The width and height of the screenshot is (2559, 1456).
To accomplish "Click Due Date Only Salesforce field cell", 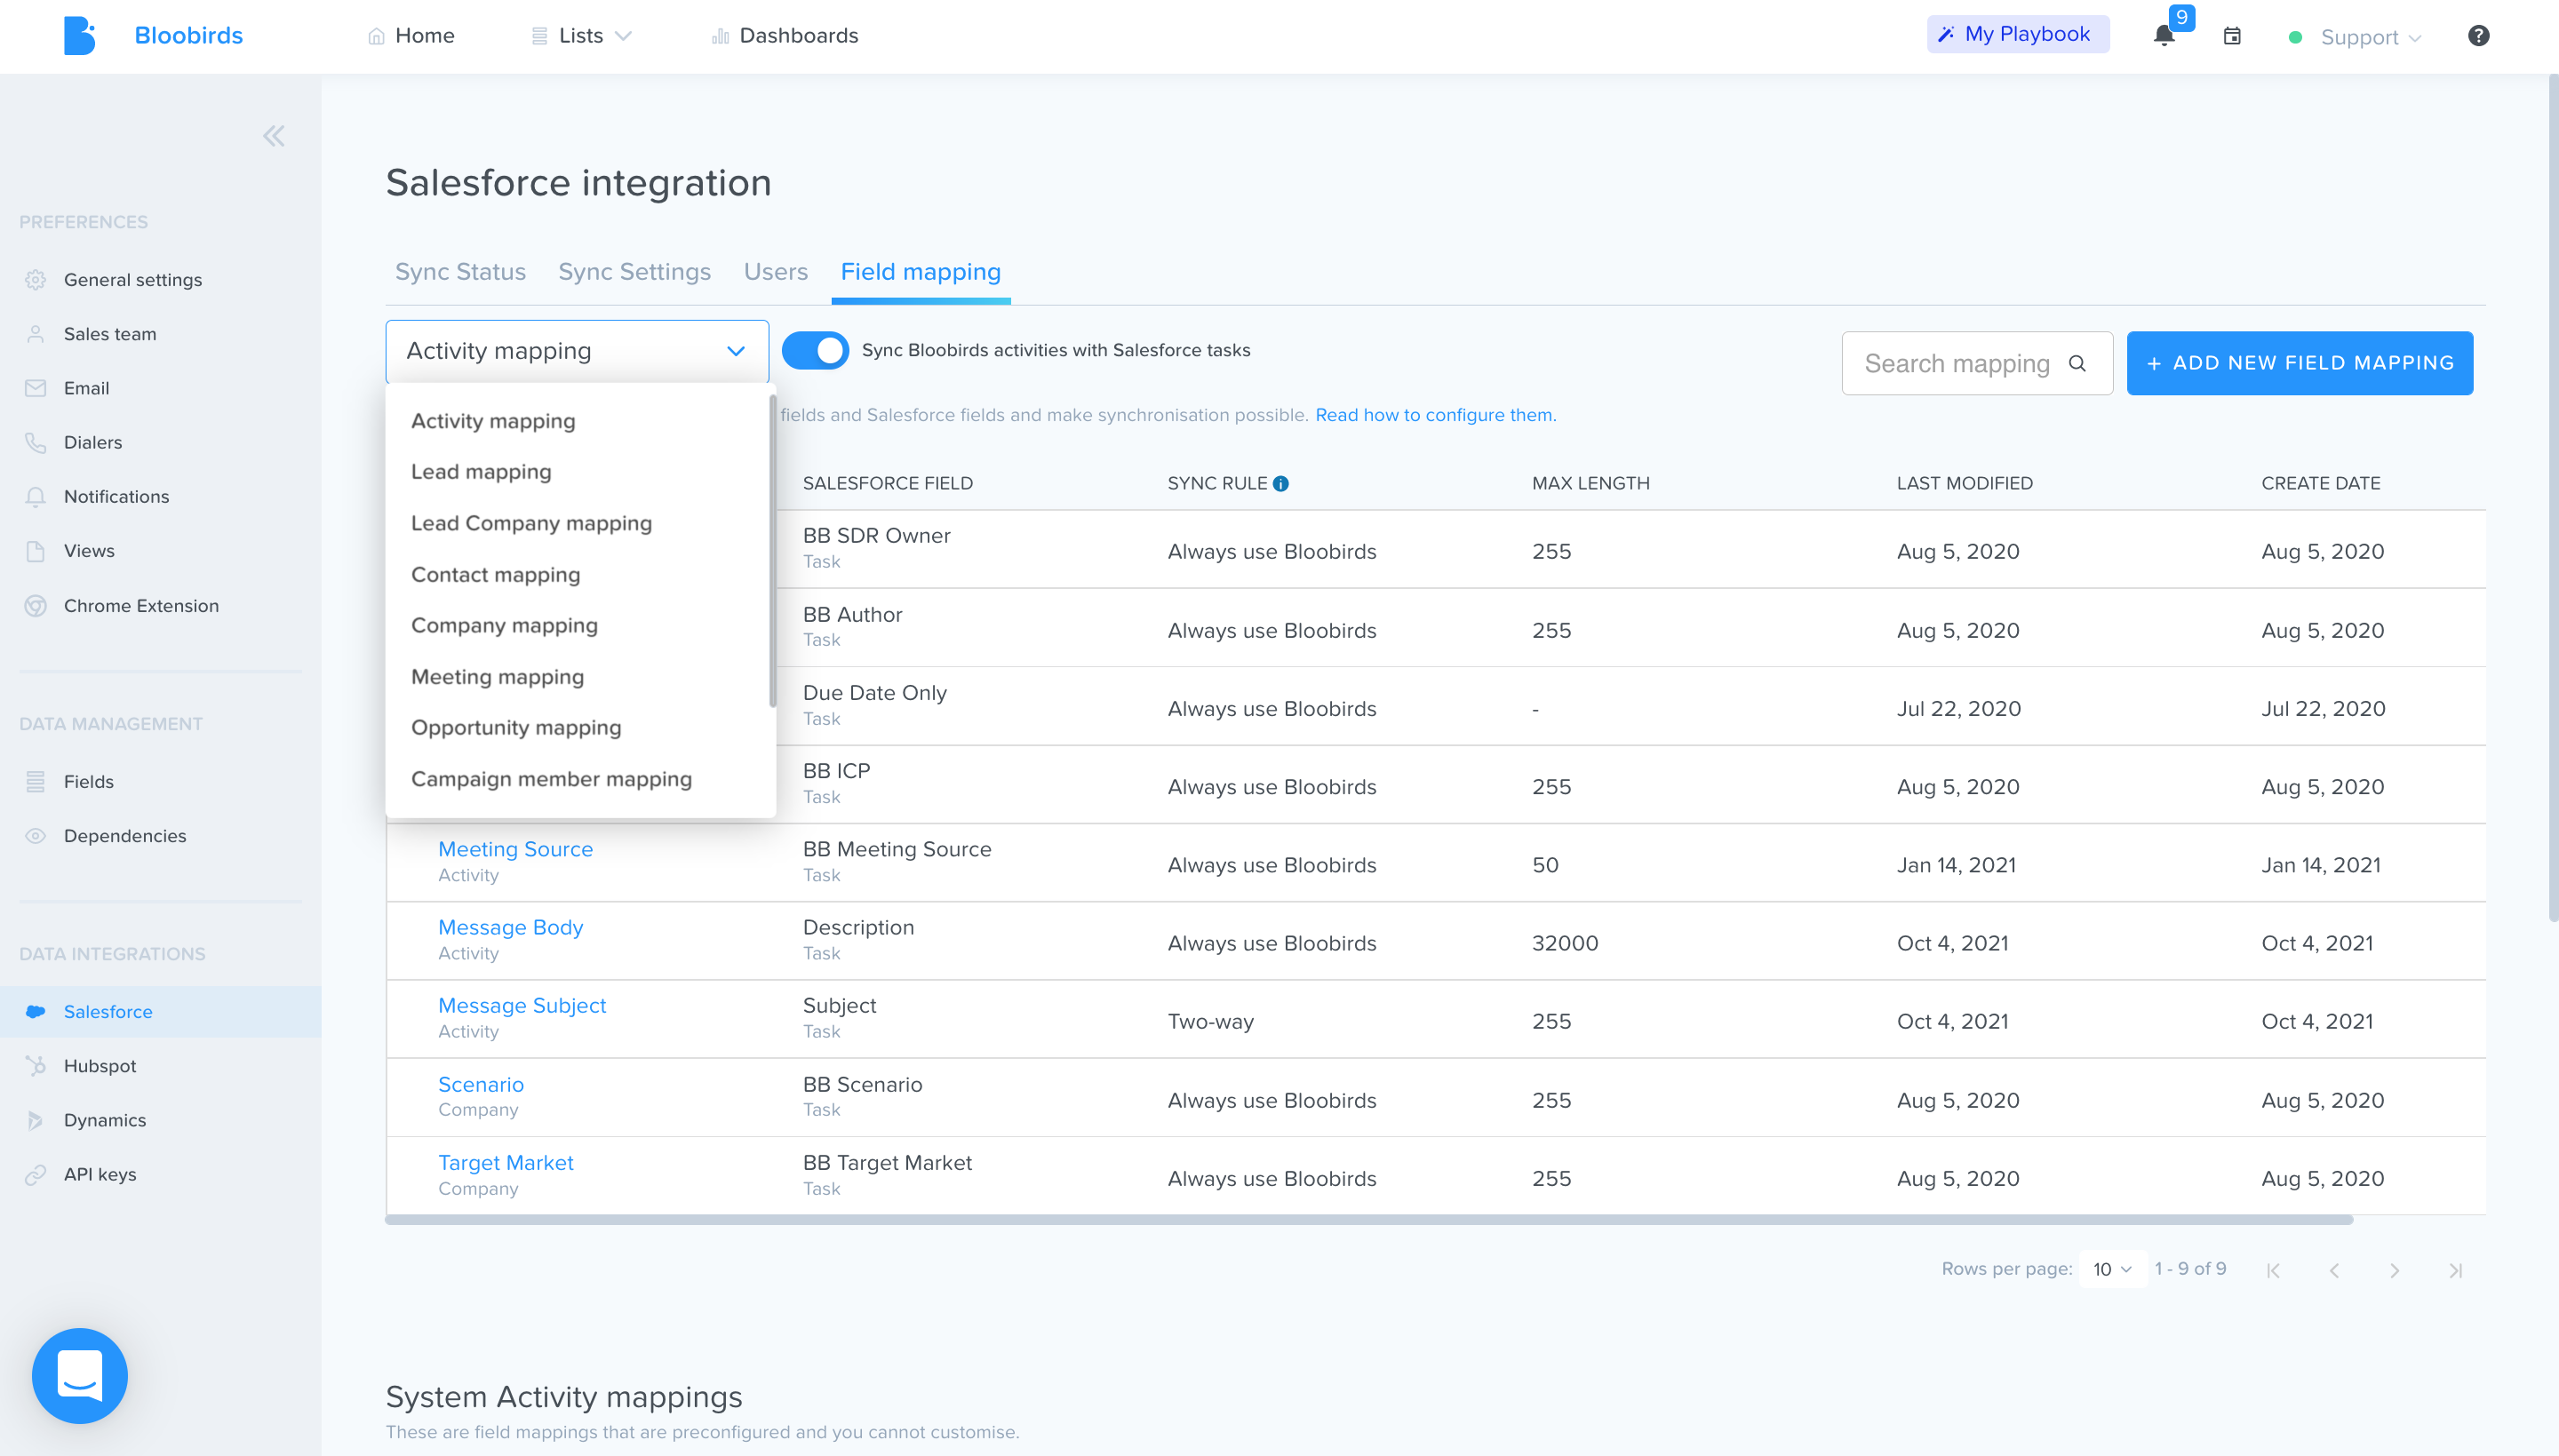I will pyautogui.click(x=874, y=705).
